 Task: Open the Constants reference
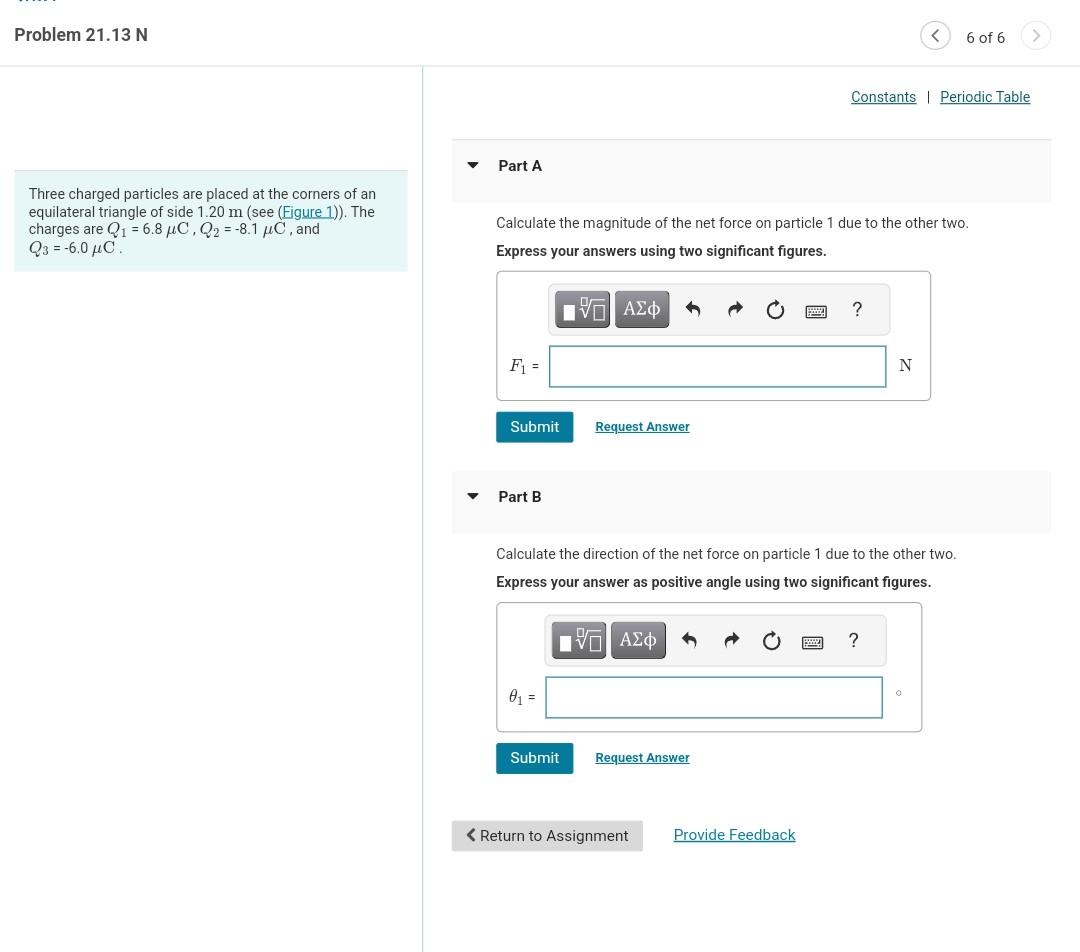point(883,96)
